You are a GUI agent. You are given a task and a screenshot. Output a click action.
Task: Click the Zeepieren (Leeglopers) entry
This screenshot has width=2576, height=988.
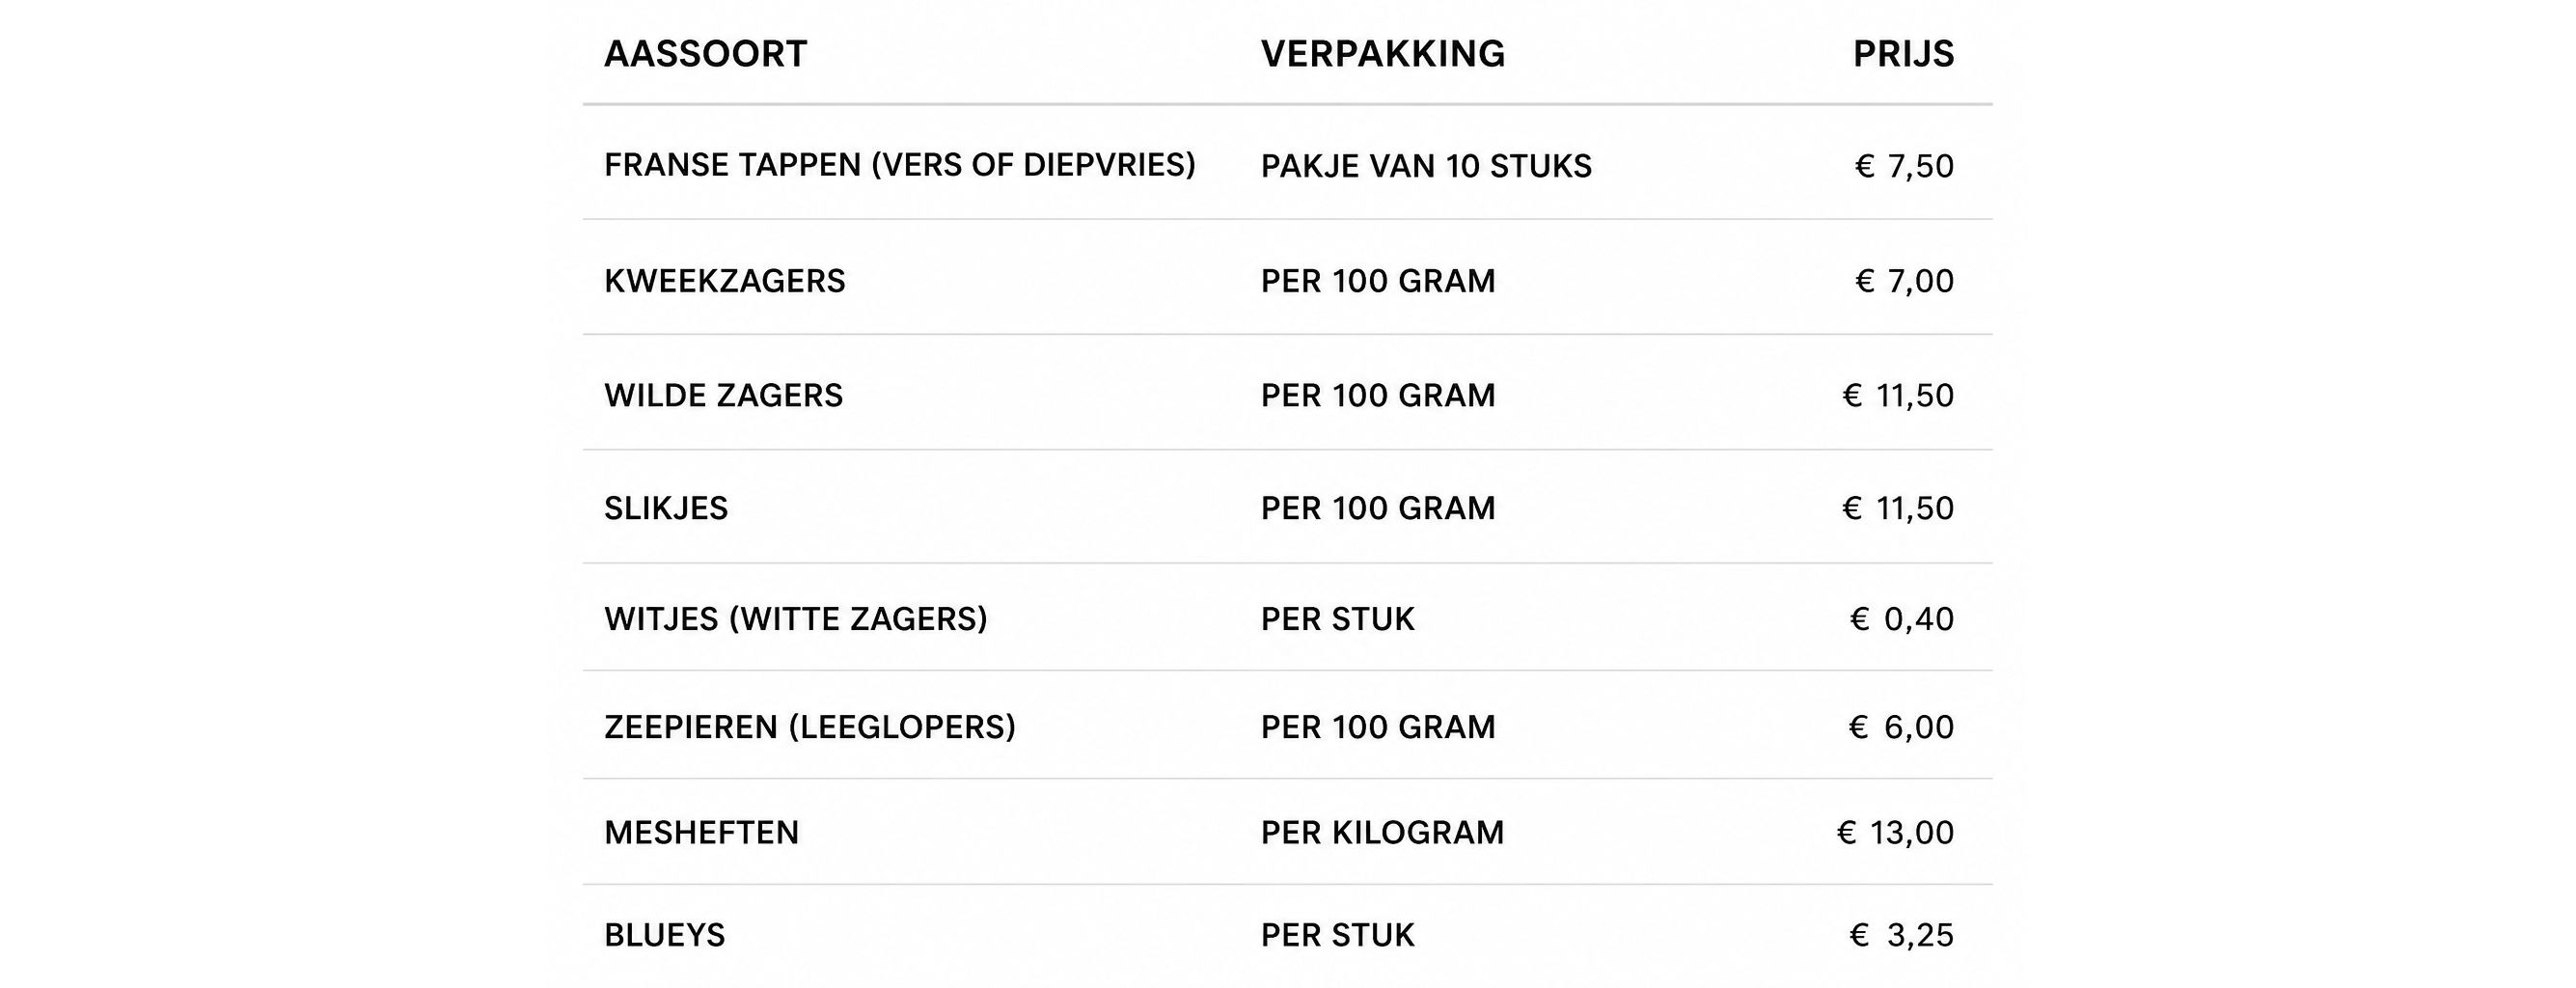[x=810, y=727]
